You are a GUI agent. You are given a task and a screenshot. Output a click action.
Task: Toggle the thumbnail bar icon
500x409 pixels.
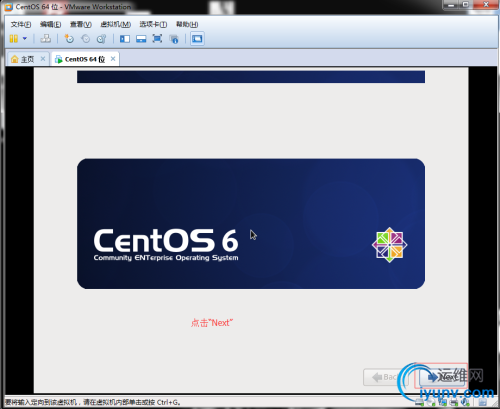point(141,39)
